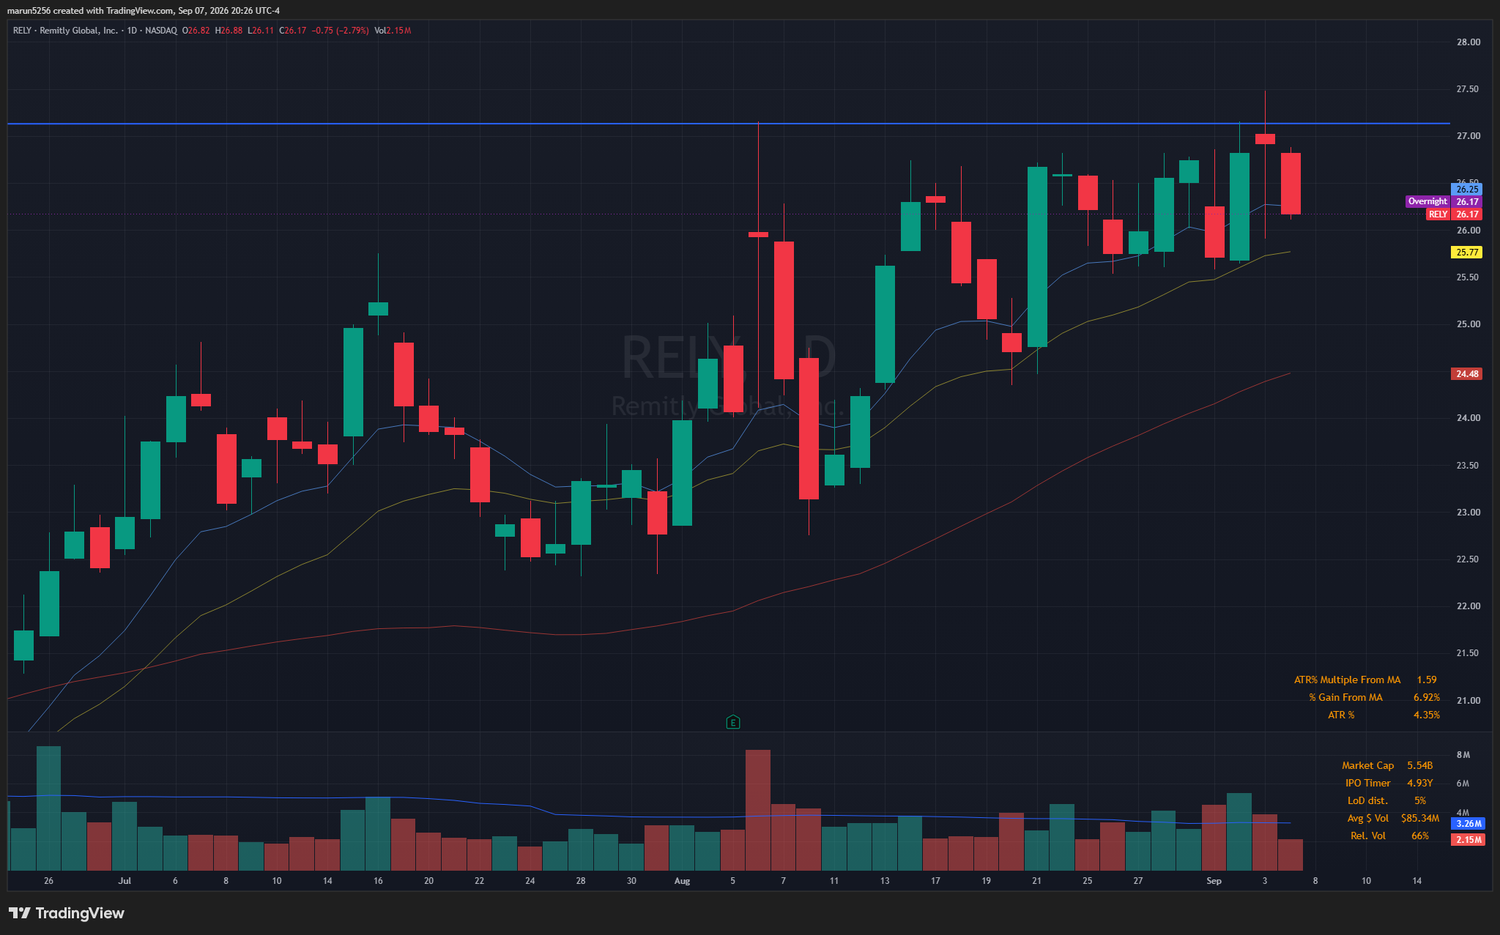Click the Aug label on the time axis

pyautogui.click(x=682, y=881)
